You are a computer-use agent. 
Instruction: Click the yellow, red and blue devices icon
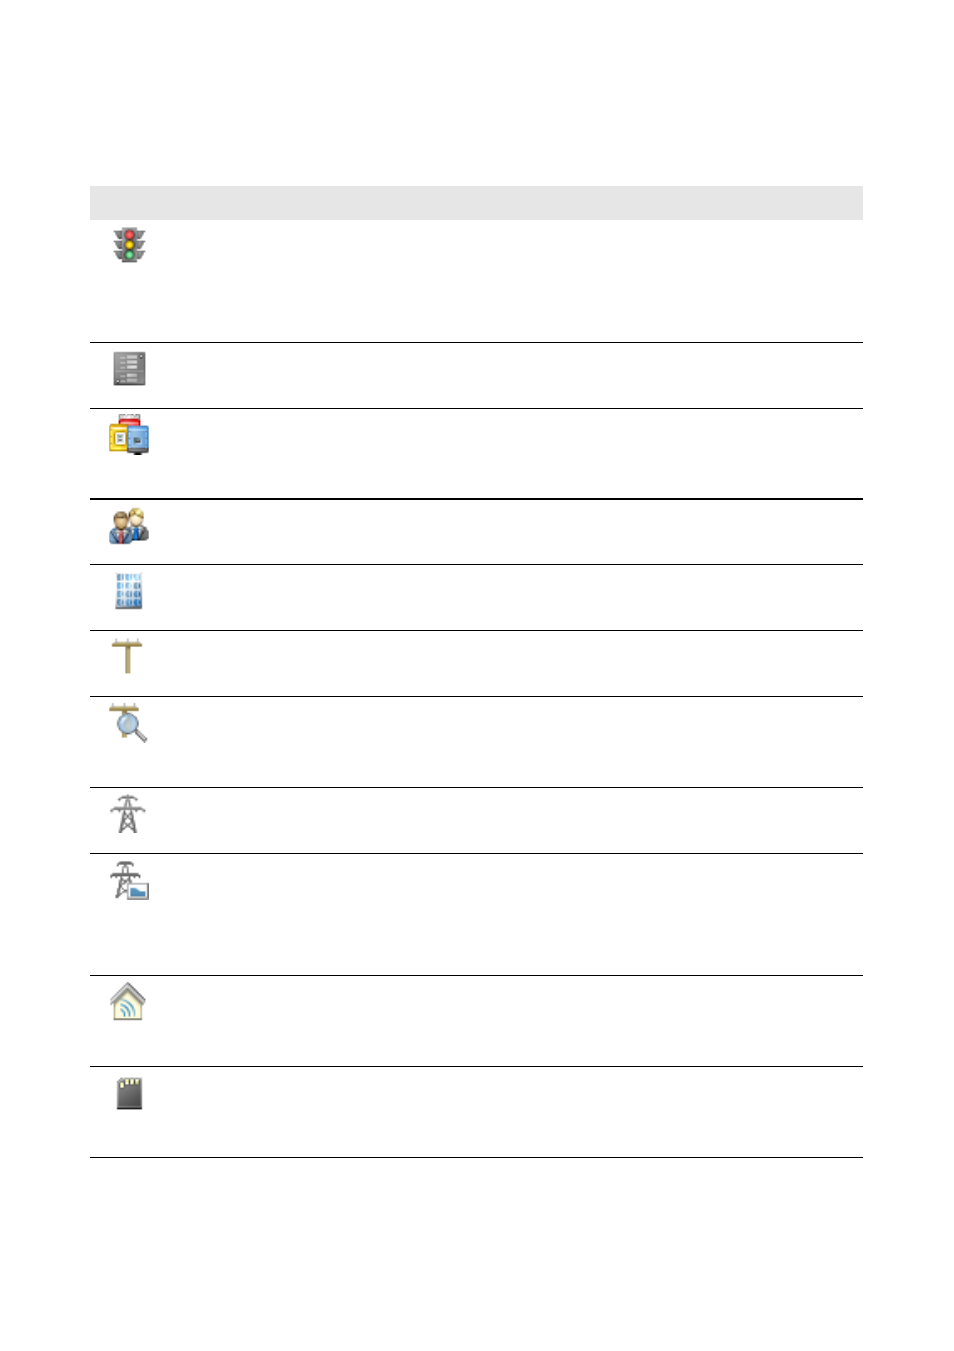[129, 436]
